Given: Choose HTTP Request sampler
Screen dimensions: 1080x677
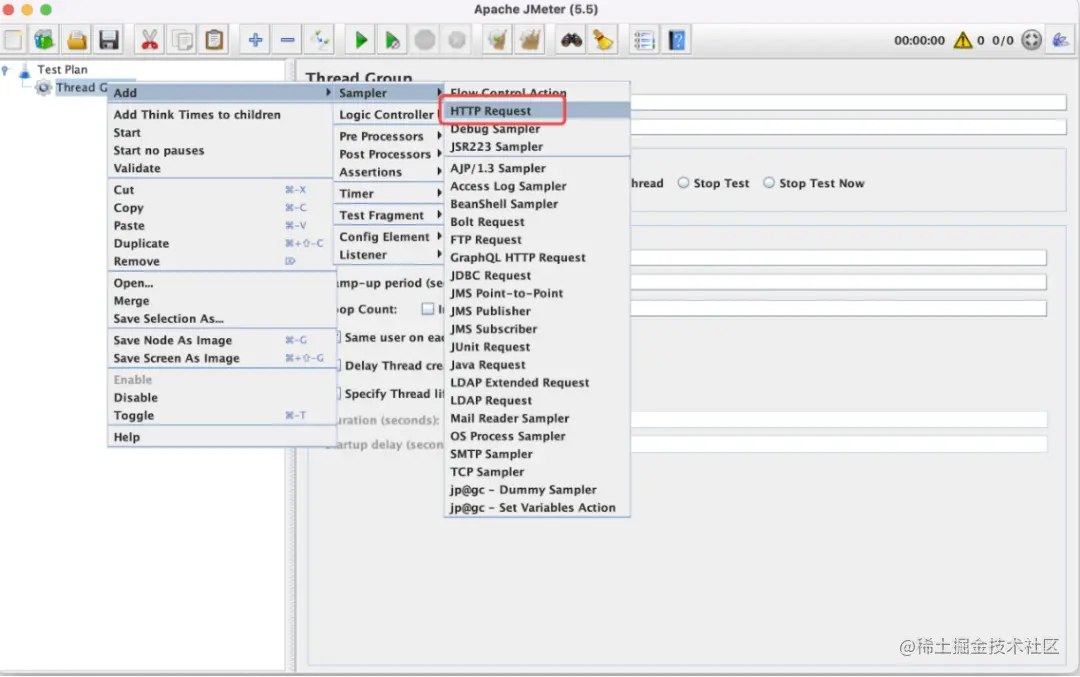Looking at the screenshot, I should [537, 111].
